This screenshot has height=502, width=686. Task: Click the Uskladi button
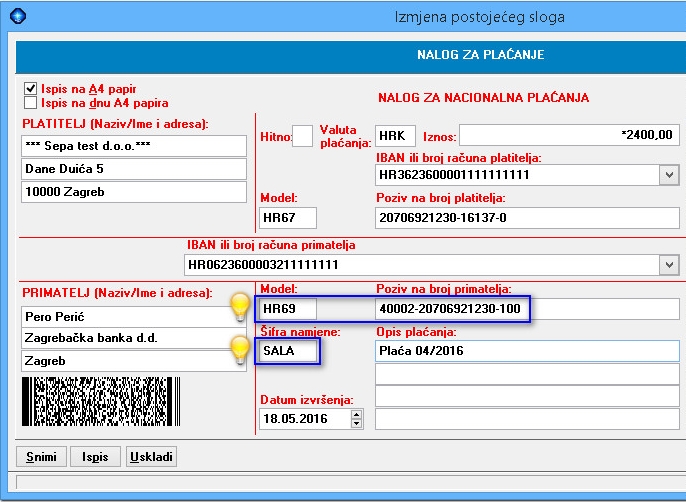click(x=151, y=457)
